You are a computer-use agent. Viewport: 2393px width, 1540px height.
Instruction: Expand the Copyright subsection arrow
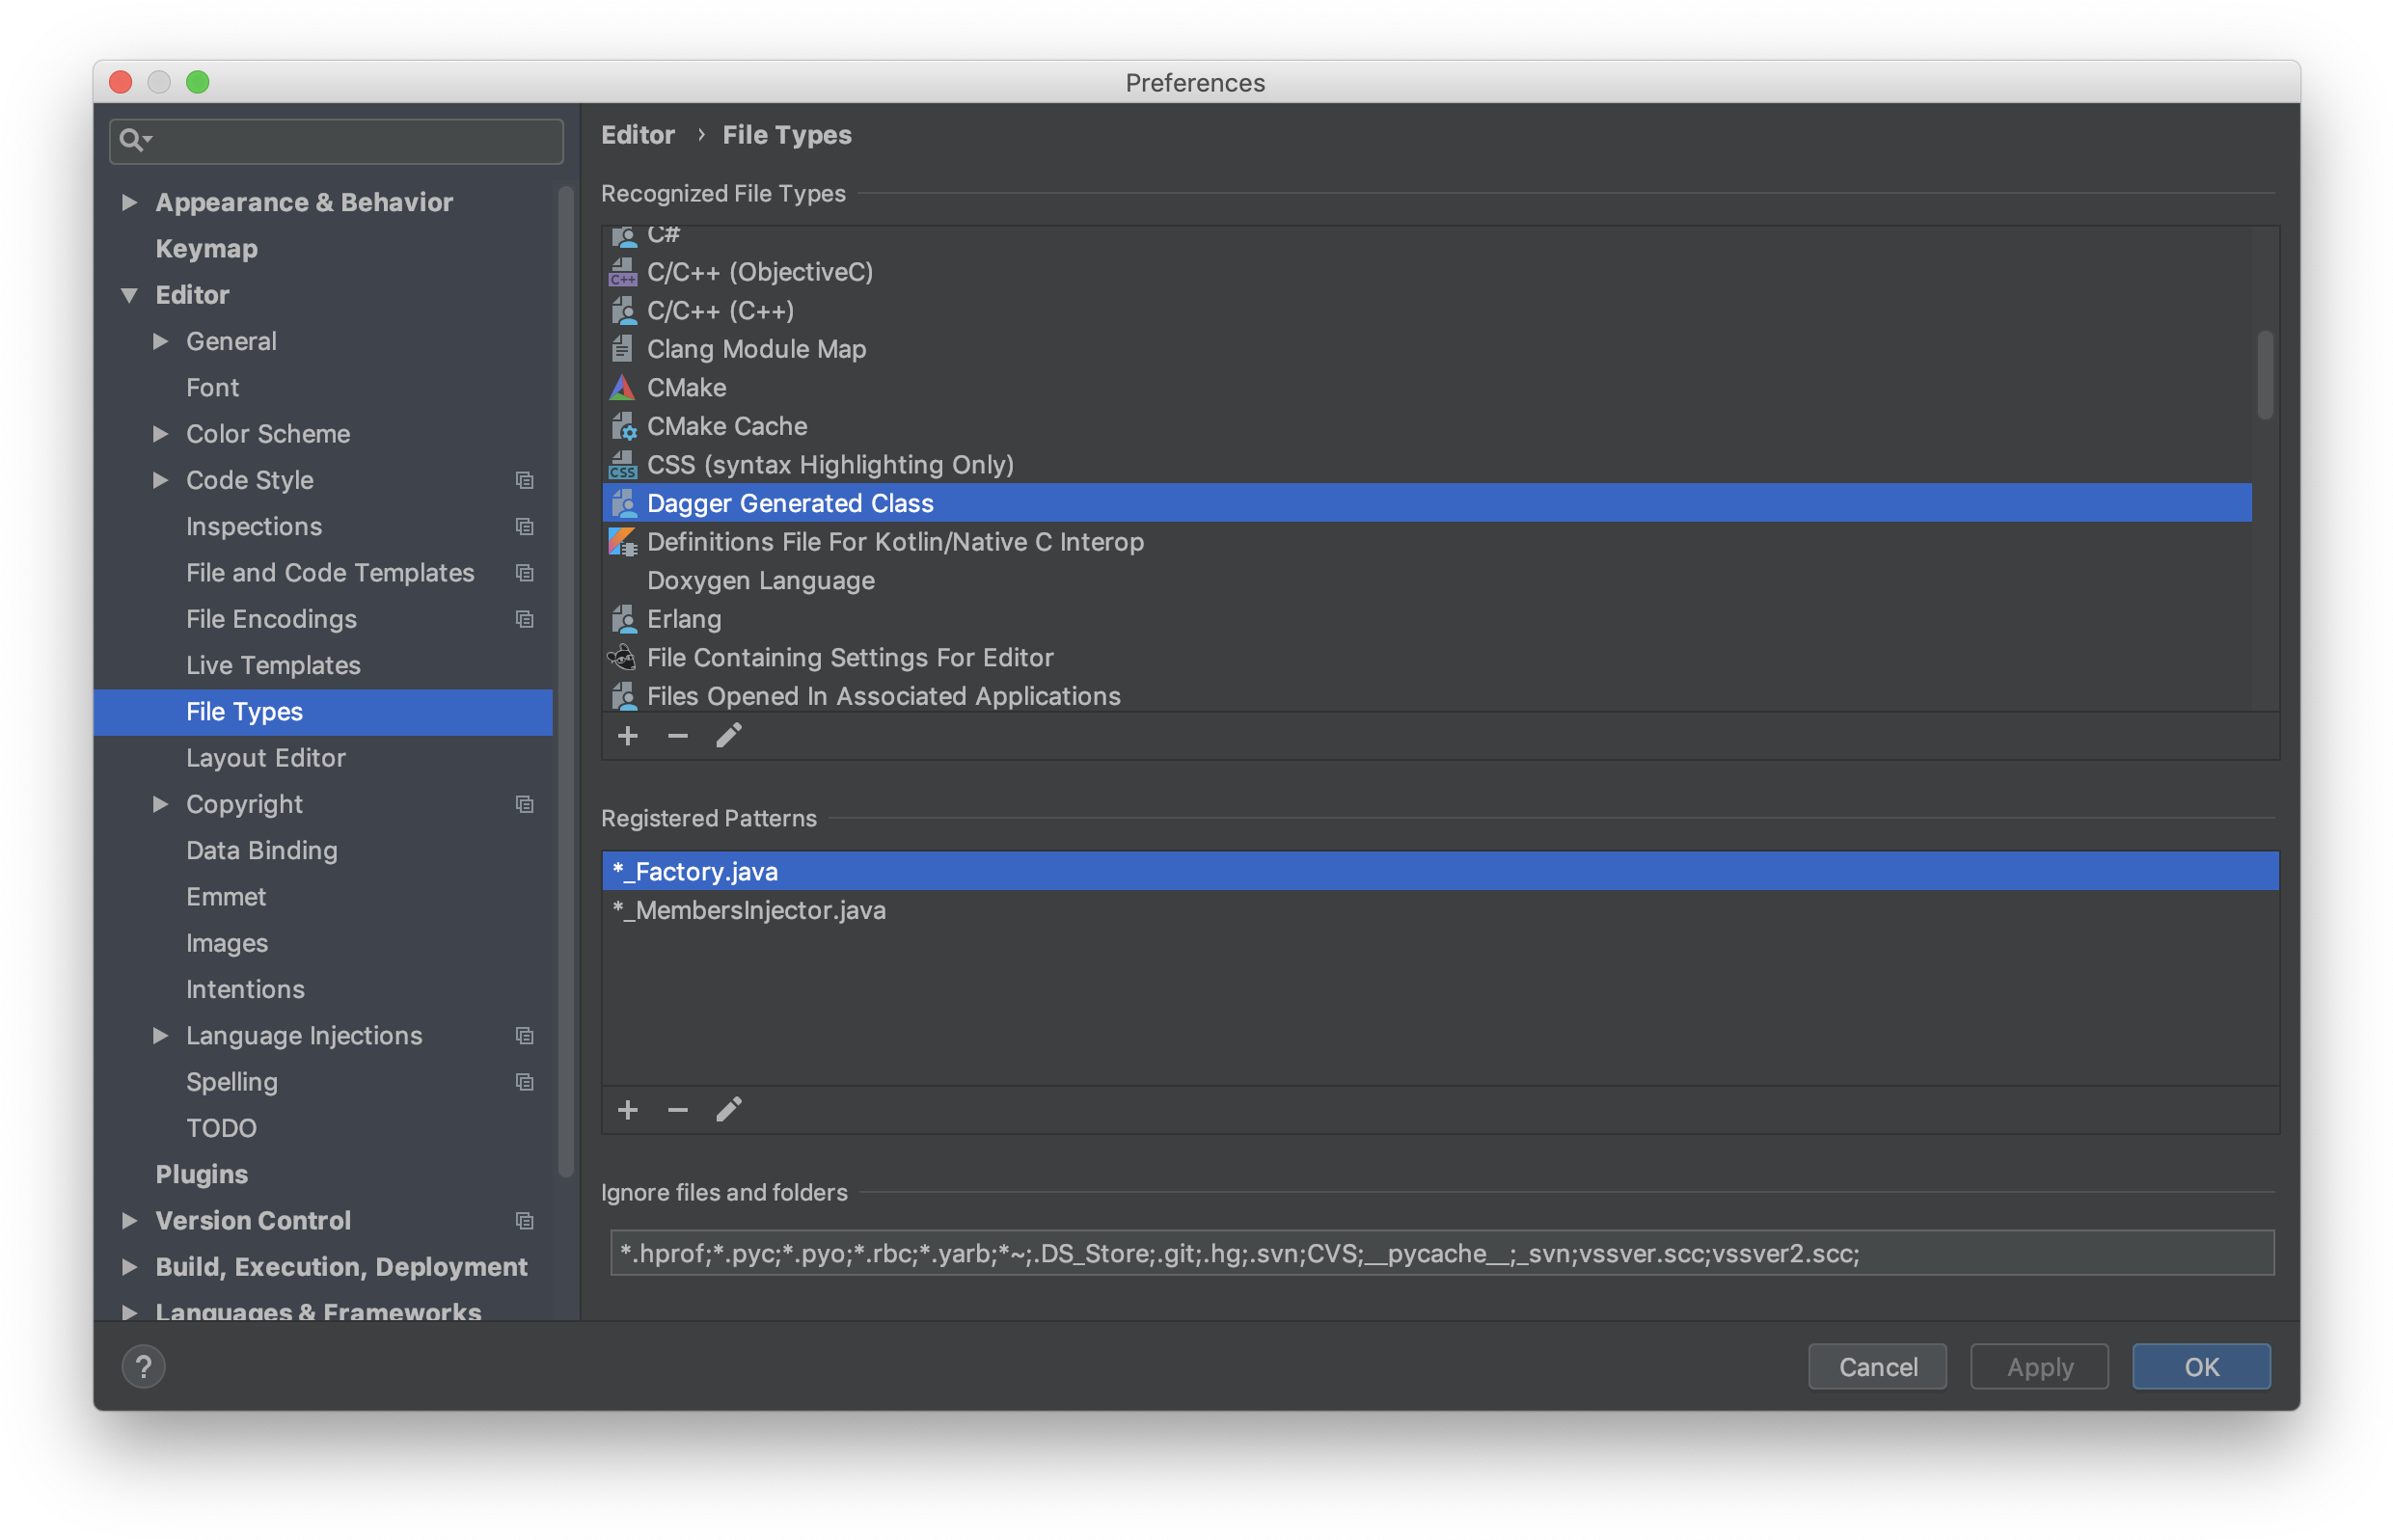160,804
